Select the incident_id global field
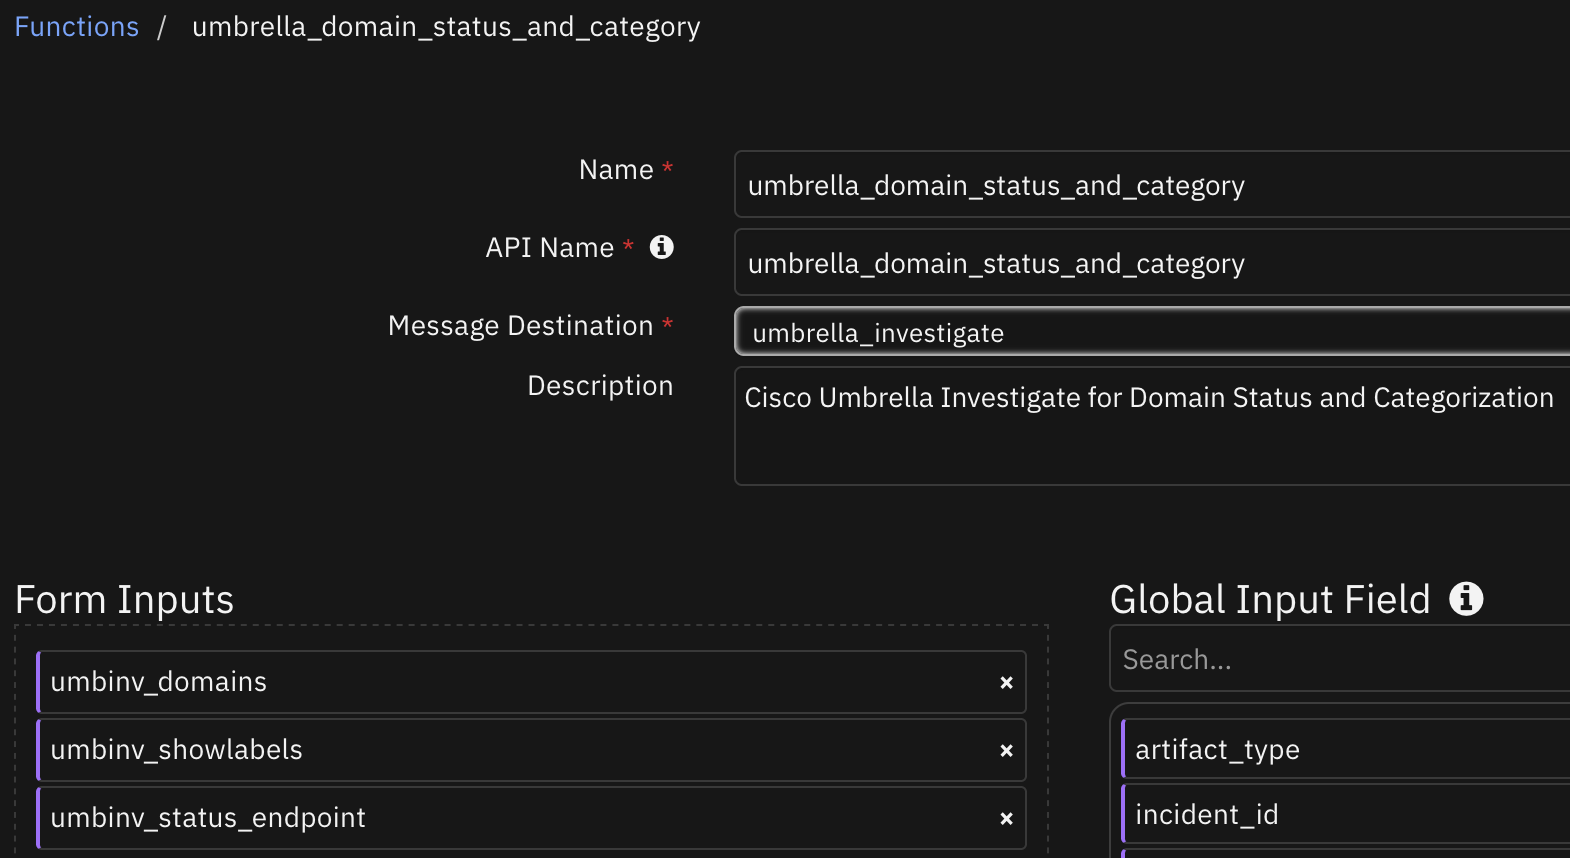The height and width of the screenshot is (858, 1570). [1345, 814]
